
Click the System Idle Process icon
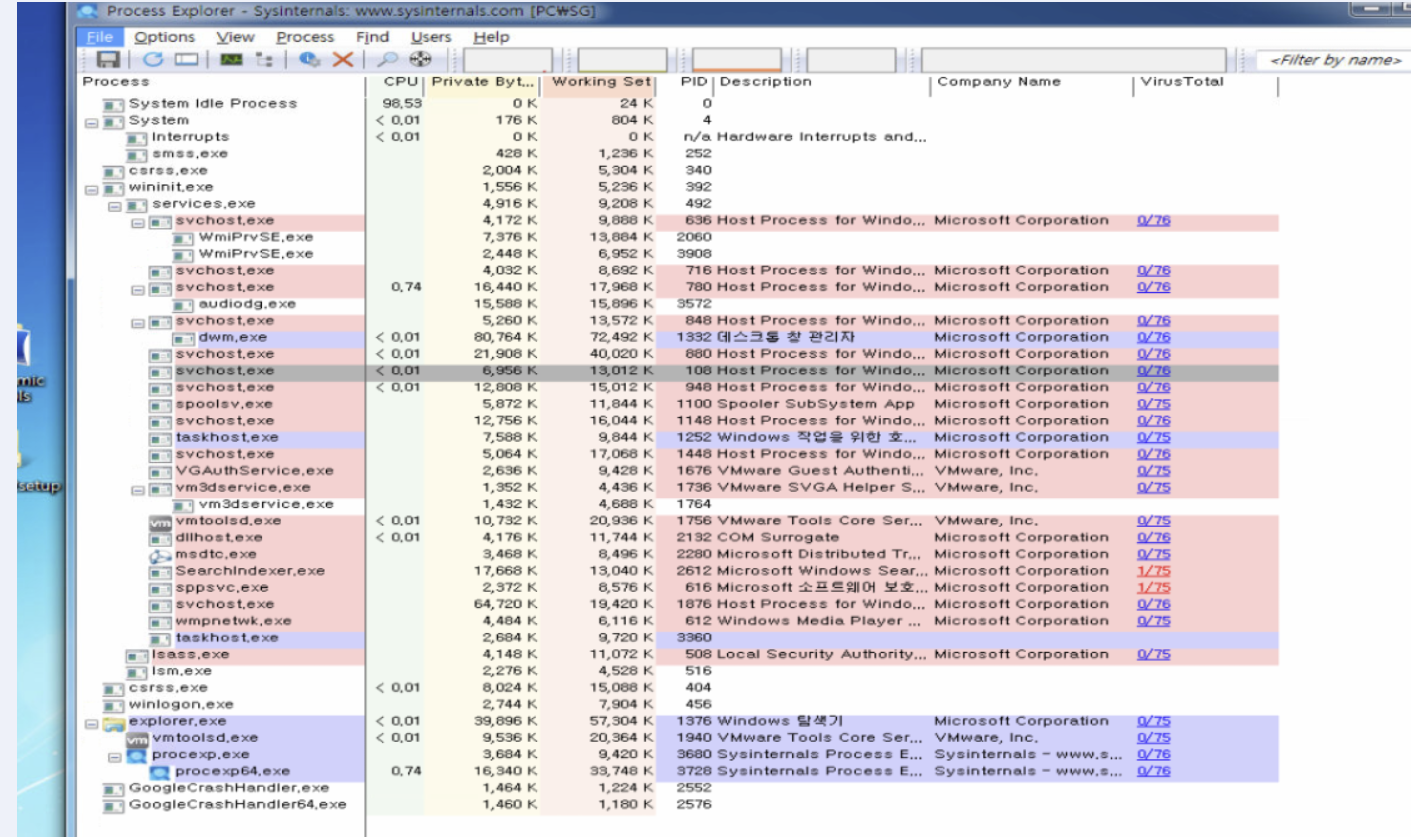[x=114, y=104]
